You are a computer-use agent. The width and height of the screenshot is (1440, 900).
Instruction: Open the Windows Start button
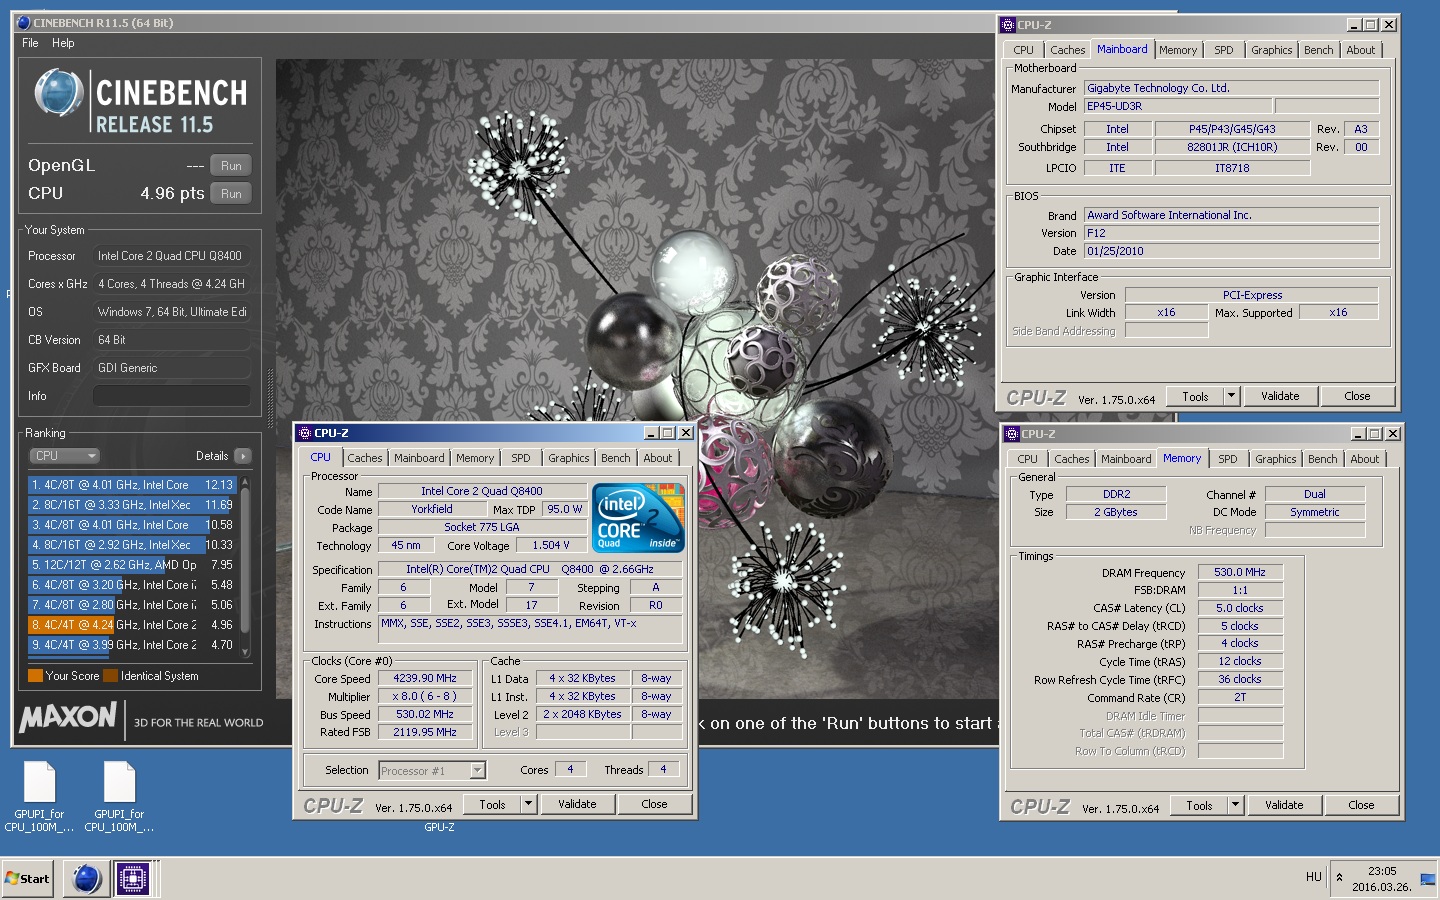27,879
